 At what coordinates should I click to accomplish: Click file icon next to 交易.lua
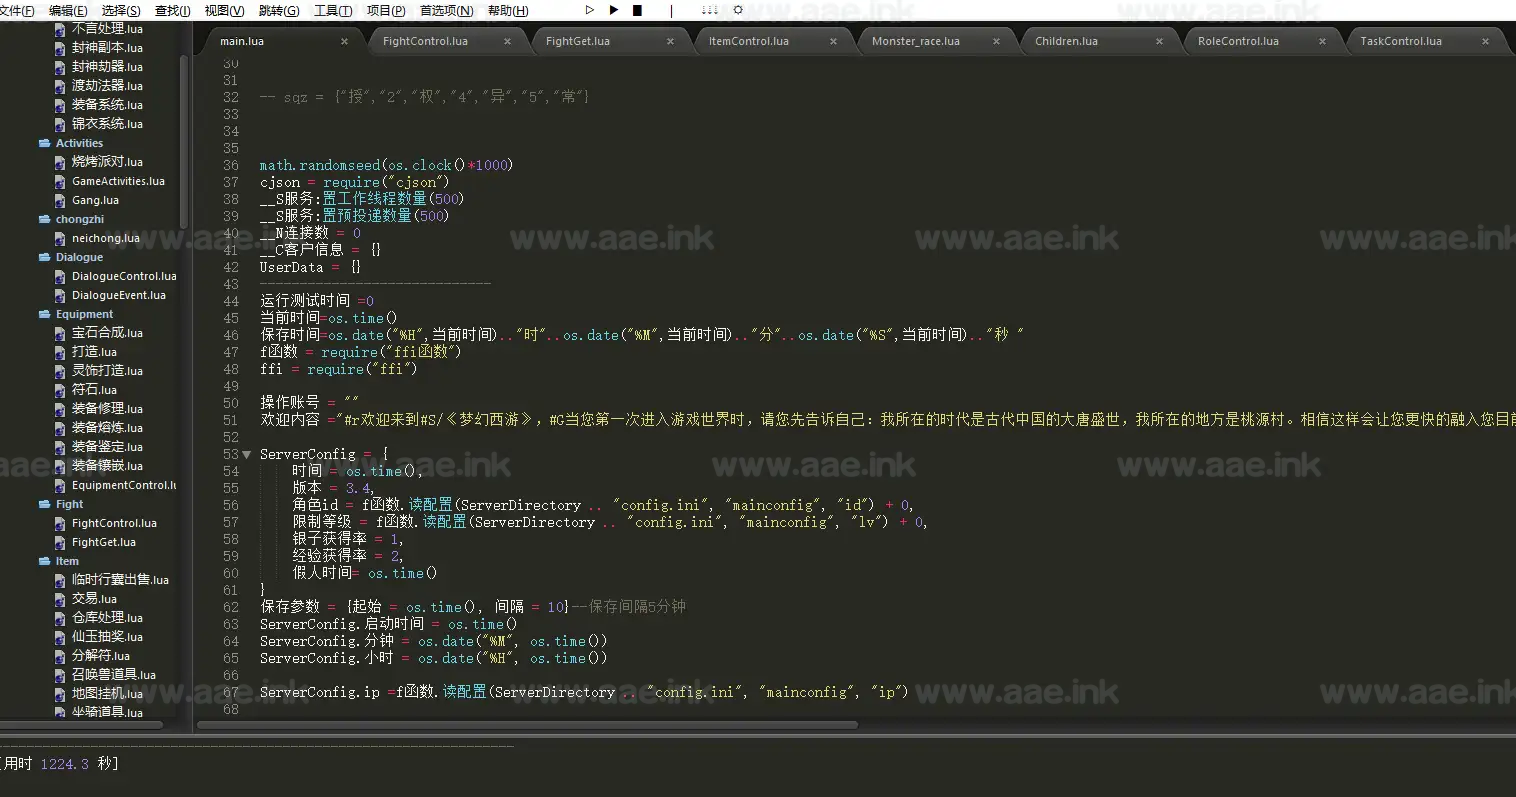pos(61,599)
